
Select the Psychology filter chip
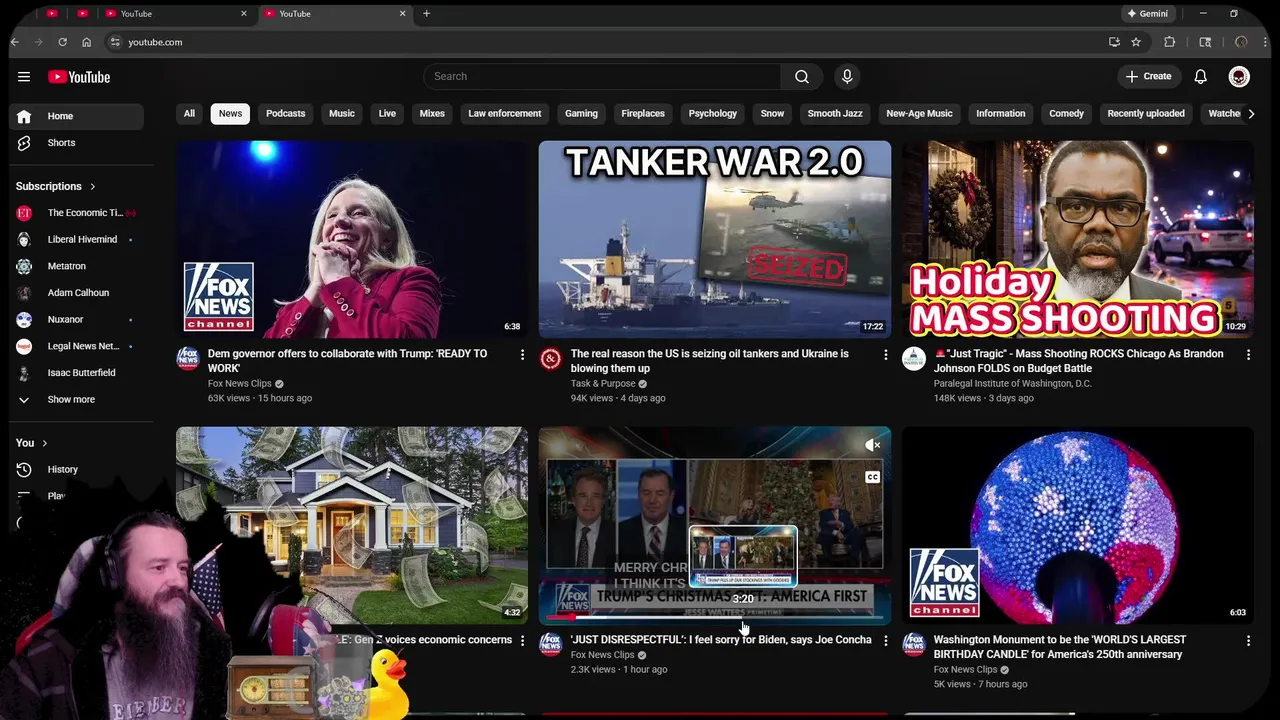pos(713,114)
